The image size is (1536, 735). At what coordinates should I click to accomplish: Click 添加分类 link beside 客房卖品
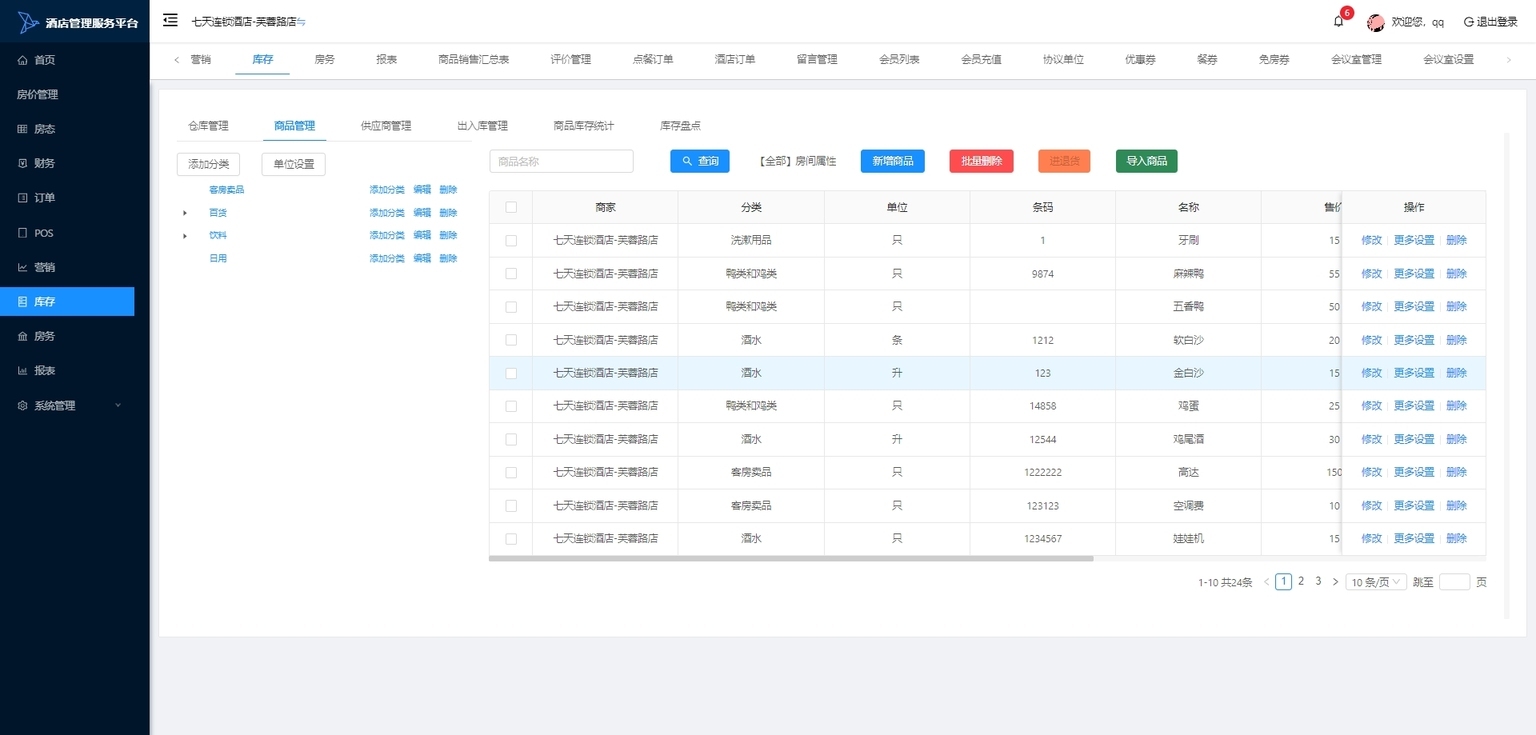(387, 190)
